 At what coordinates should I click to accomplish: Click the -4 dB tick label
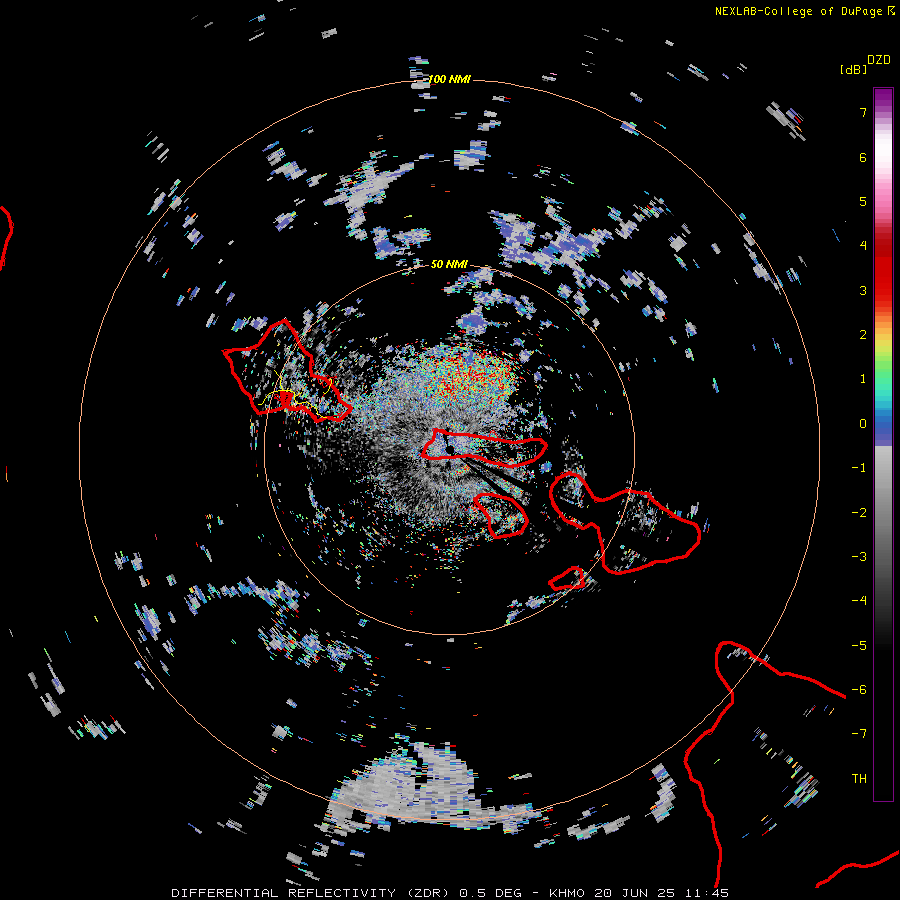coord(859,601)
